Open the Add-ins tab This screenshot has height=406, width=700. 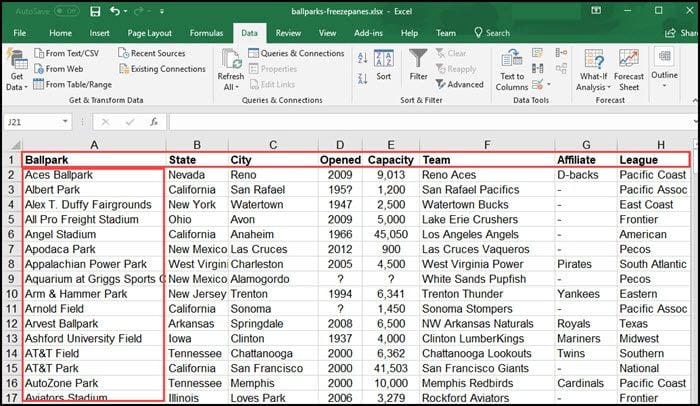point(368,33)
